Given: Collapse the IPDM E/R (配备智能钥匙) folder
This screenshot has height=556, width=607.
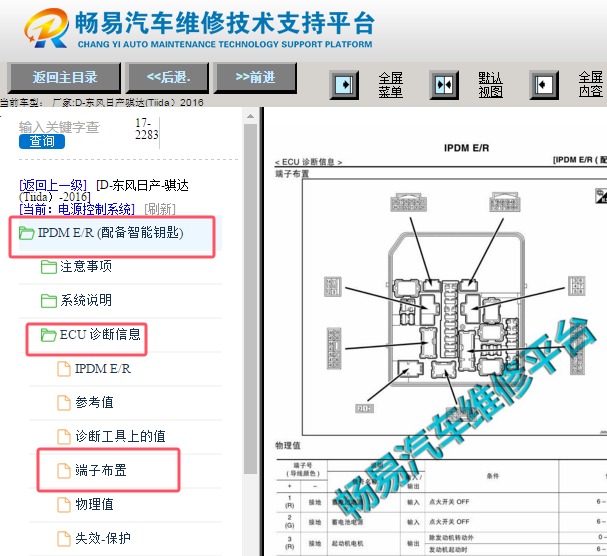Looking at the screenshot, I should coord(110,233).
